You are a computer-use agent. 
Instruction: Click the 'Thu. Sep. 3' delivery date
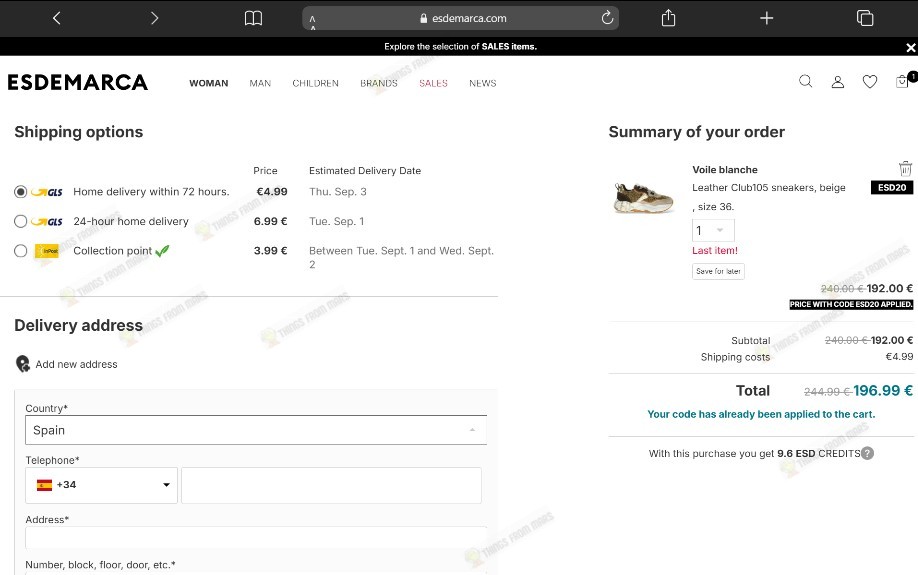(338, 191)
